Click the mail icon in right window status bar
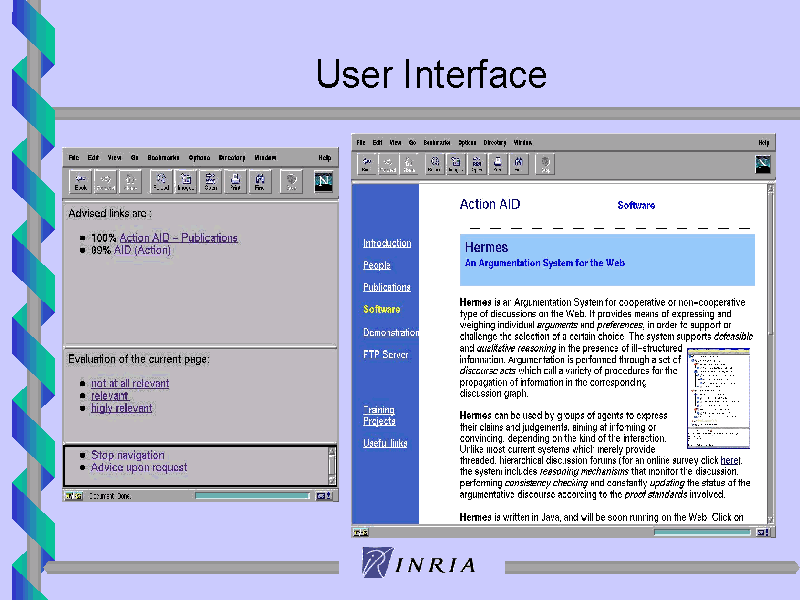Image resolution: width=800 pixels, height=600 pixels. pyautogui.click(x=763, y=532)
